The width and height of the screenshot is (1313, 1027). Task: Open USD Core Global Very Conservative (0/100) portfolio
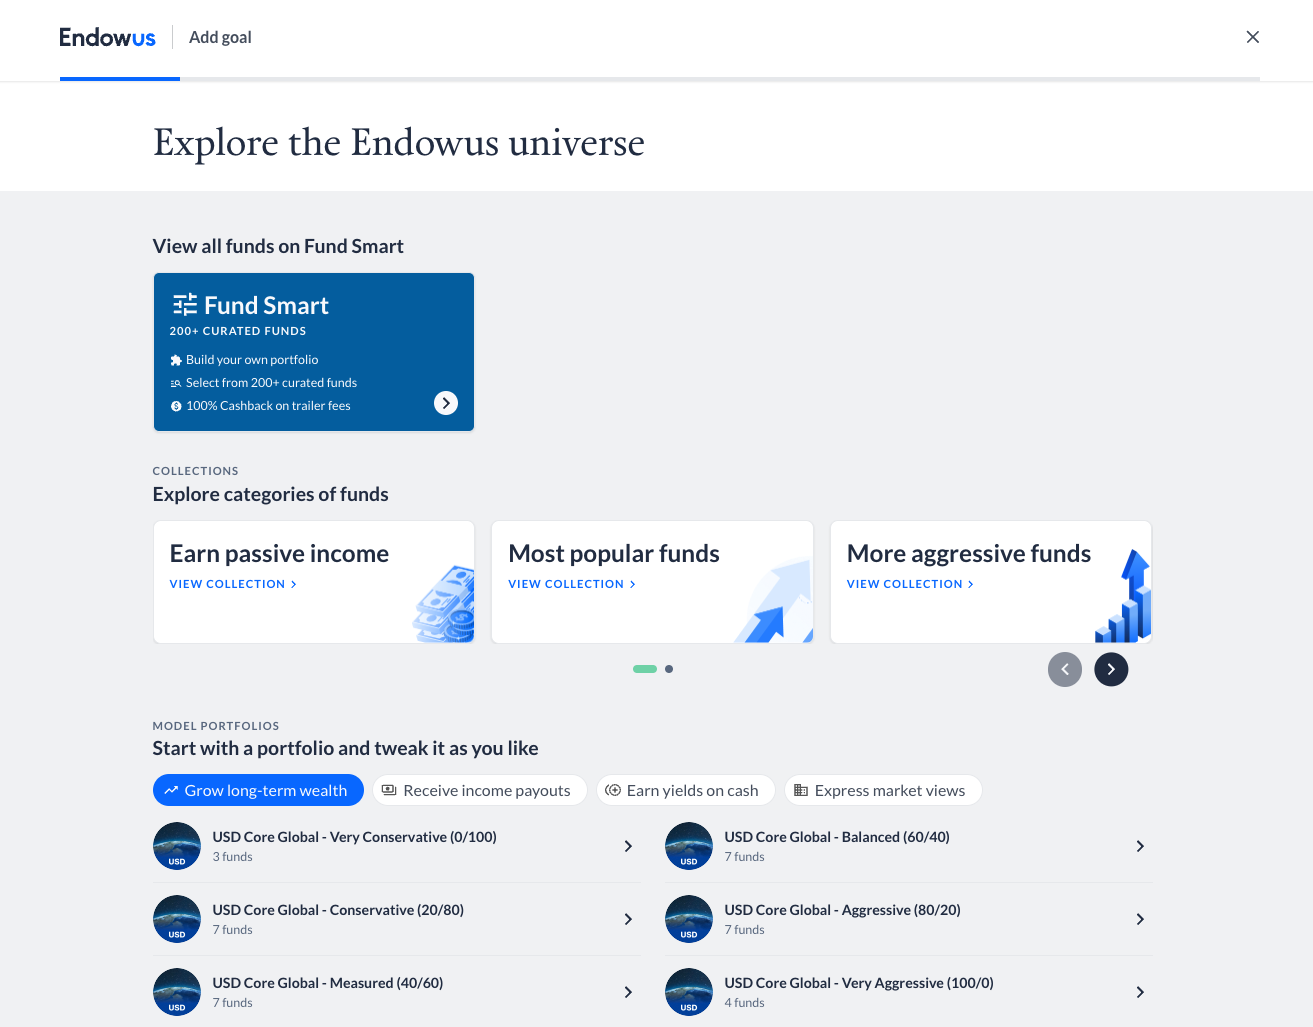click(x=396, y=846)
